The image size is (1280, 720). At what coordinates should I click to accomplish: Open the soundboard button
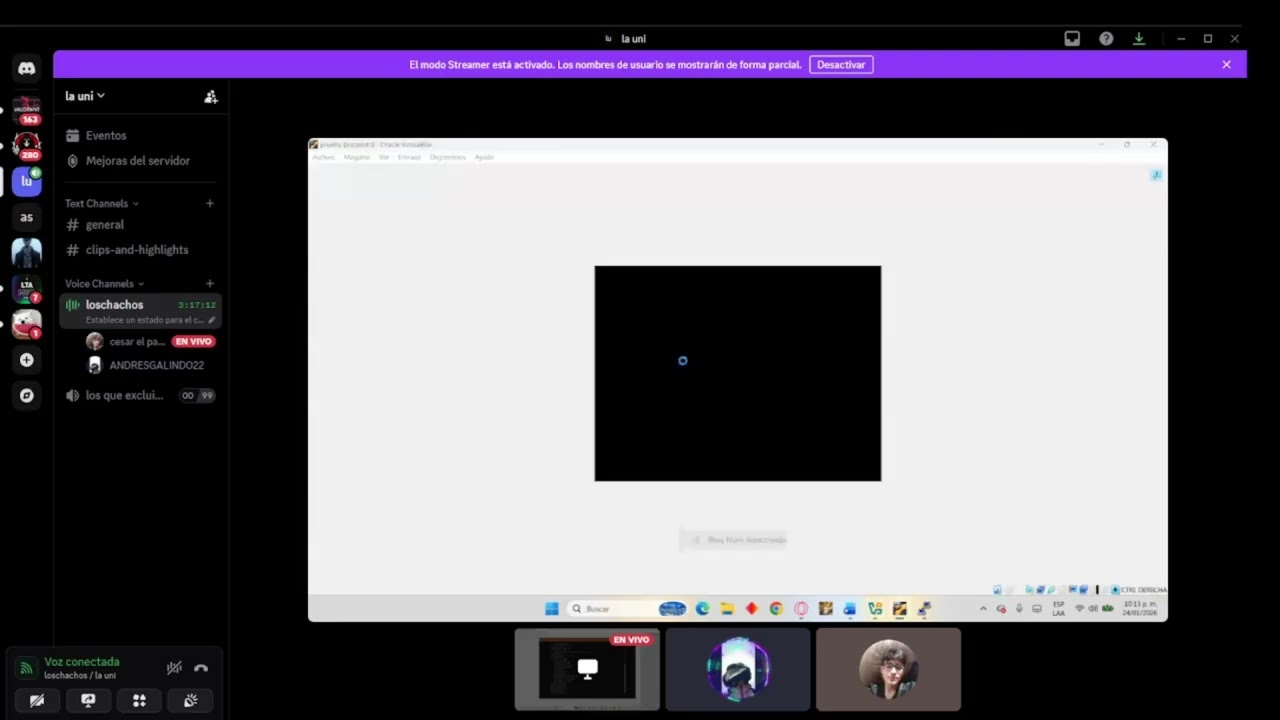tap(190, 701)
